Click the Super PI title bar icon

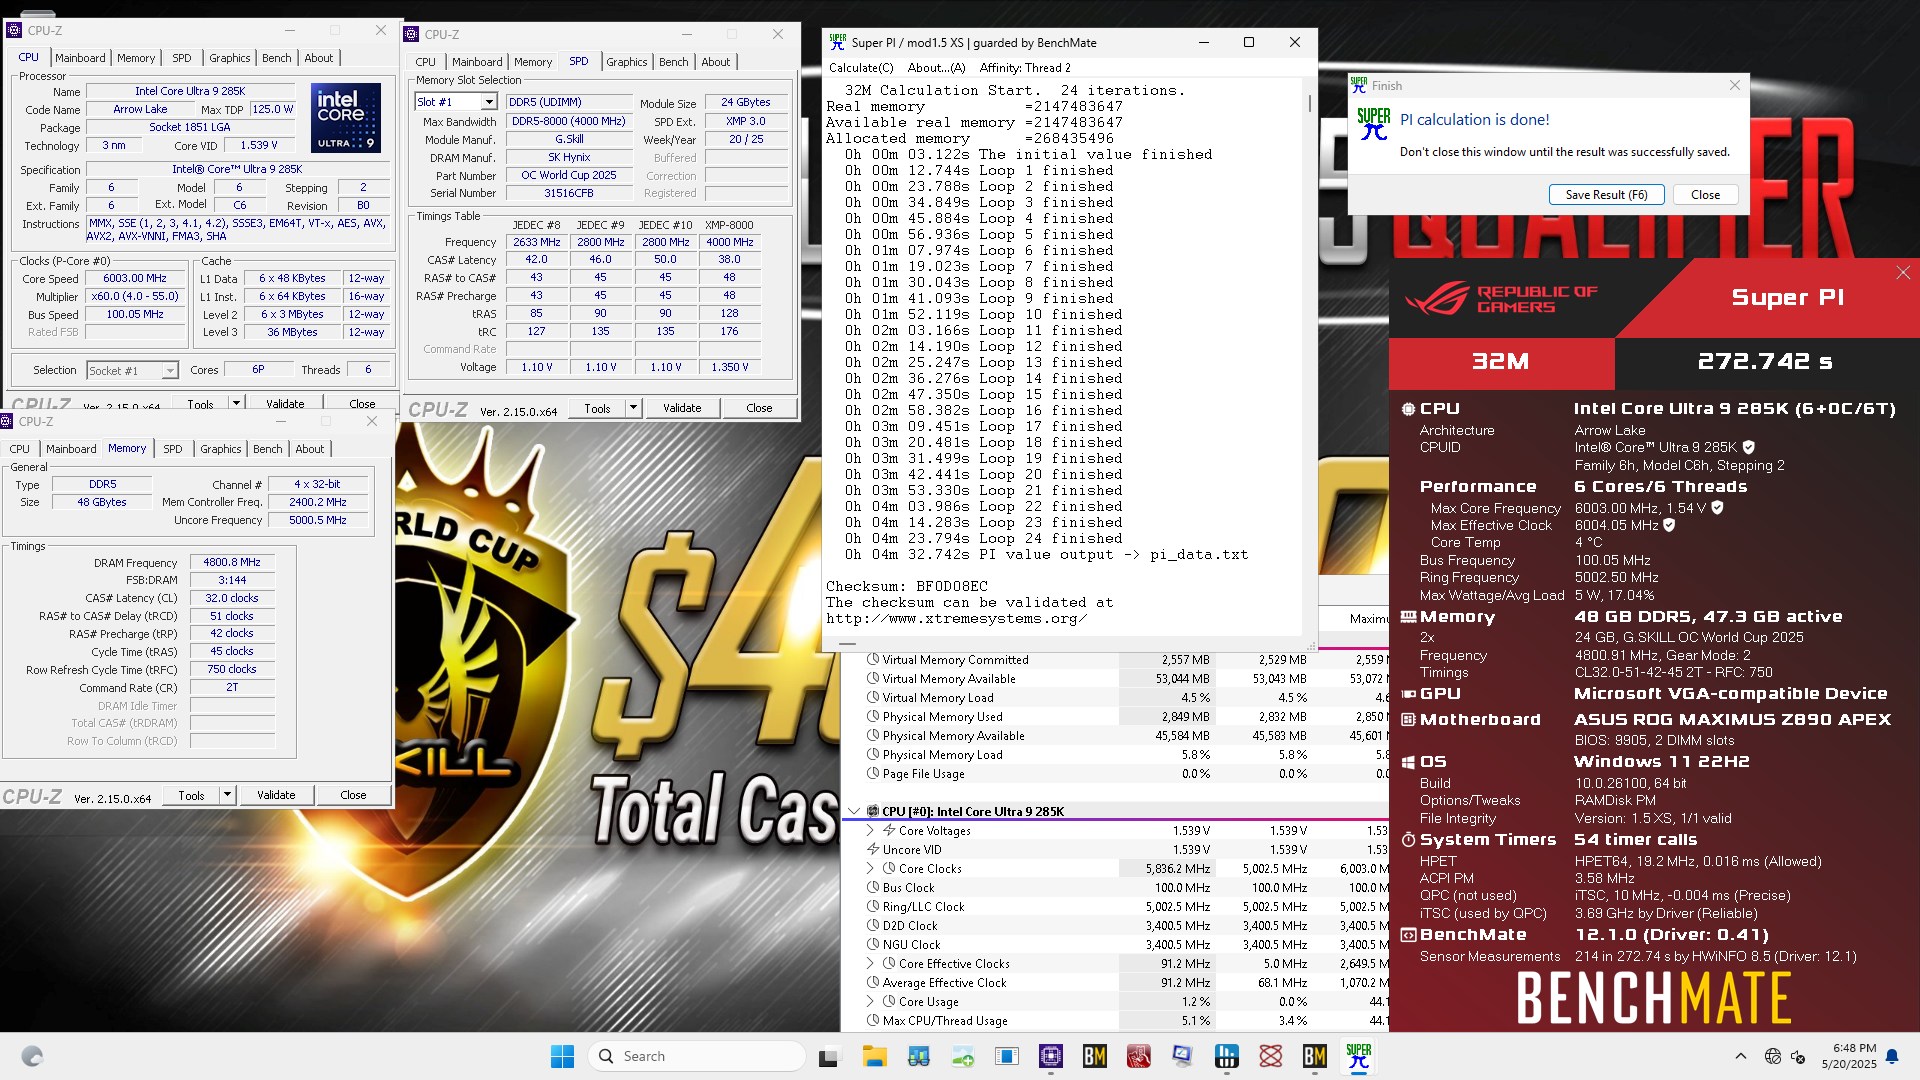[x=837, y=42]
